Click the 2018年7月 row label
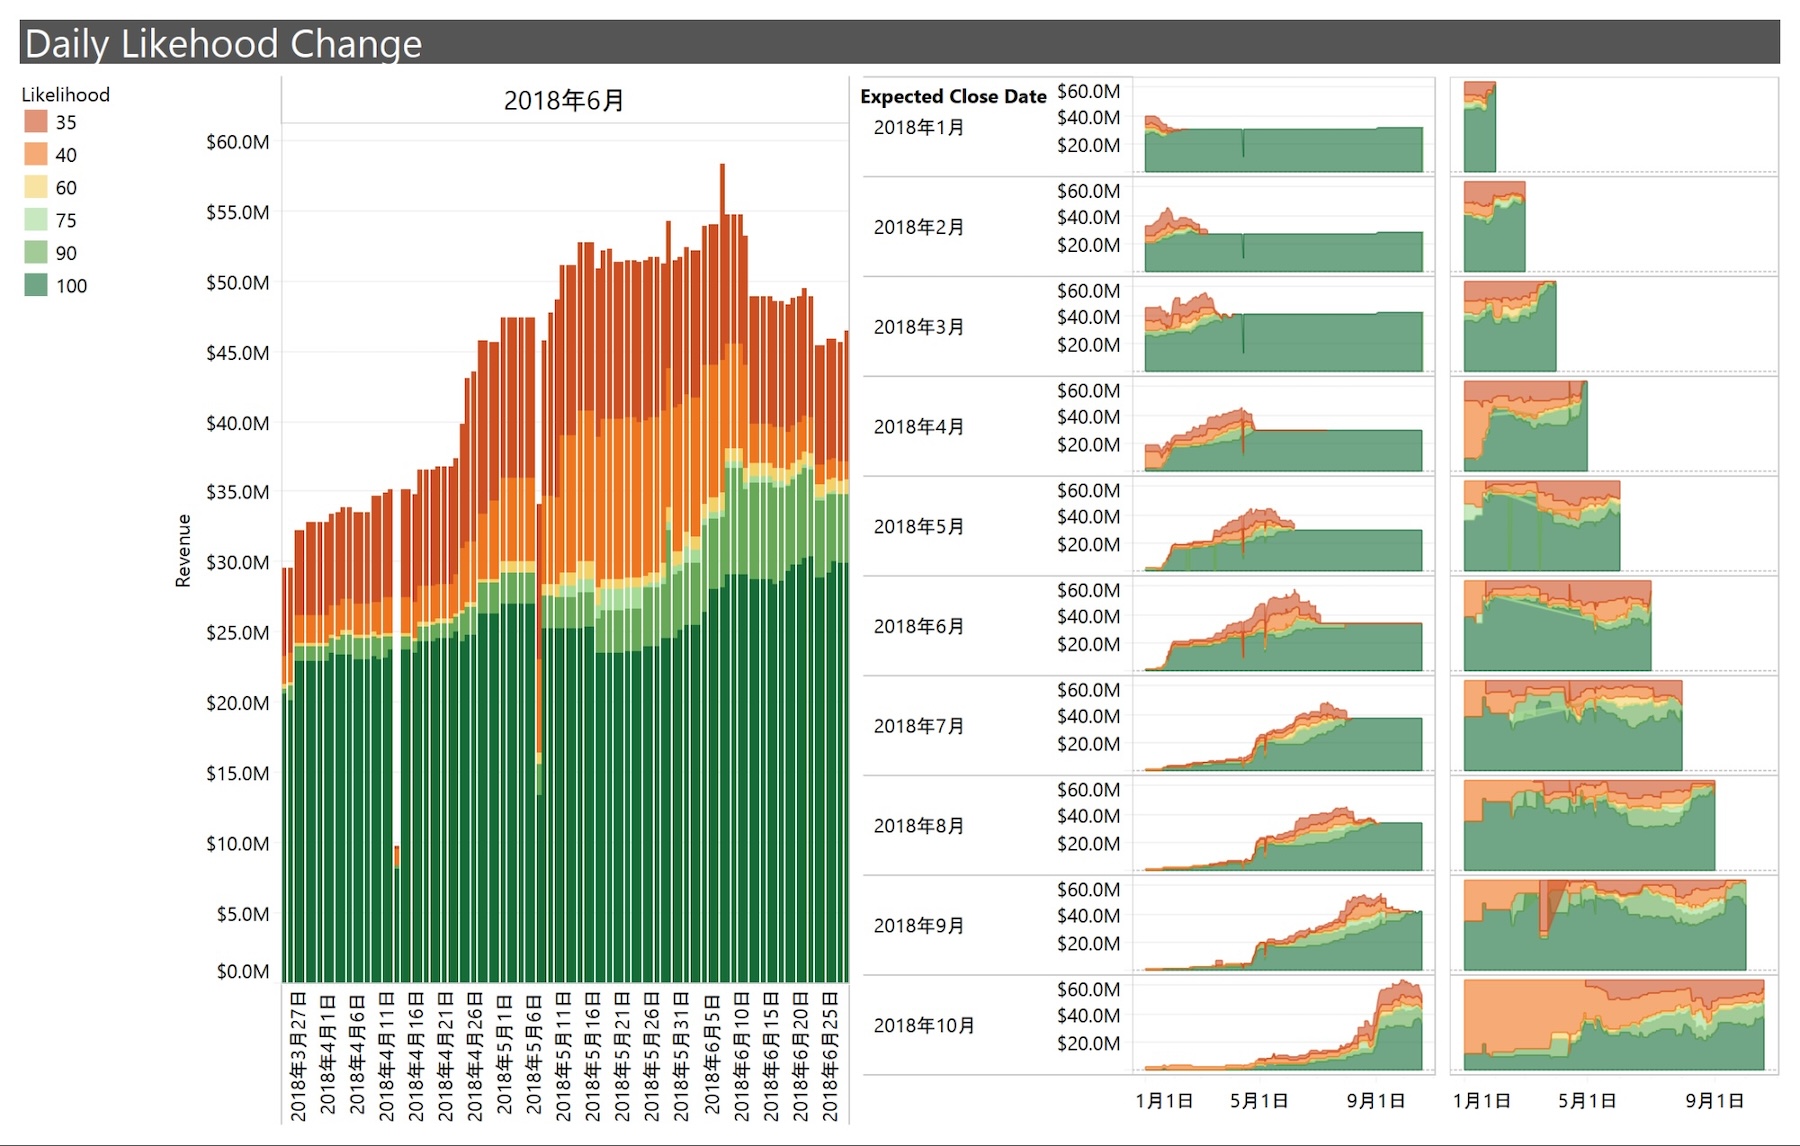 click(919, 726)
